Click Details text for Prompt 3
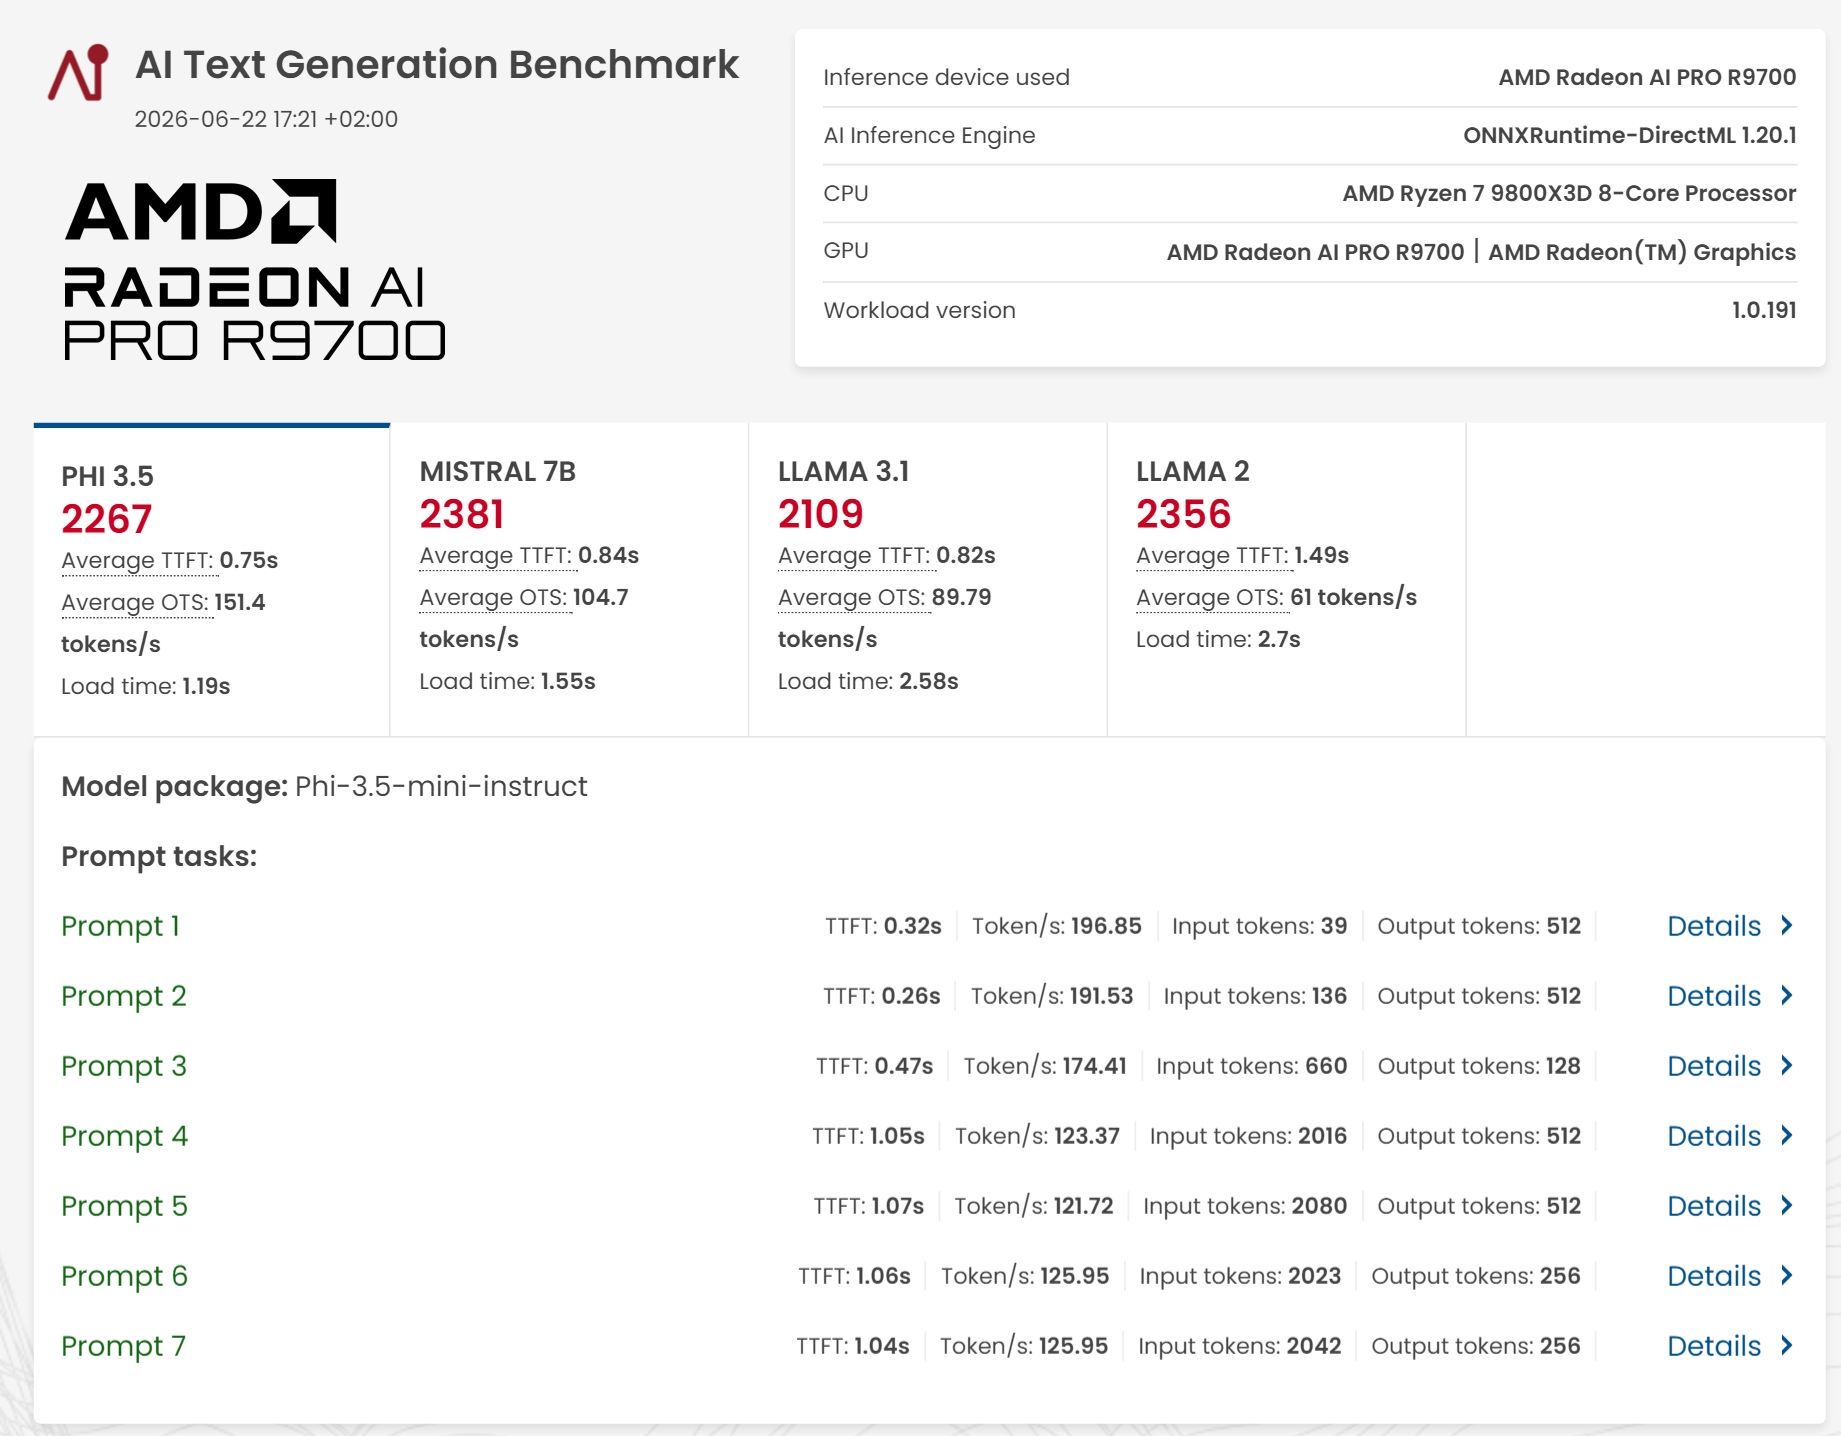Image resolution: width=1841 pixels, height=1436 pixels. pos(1713,1066)
